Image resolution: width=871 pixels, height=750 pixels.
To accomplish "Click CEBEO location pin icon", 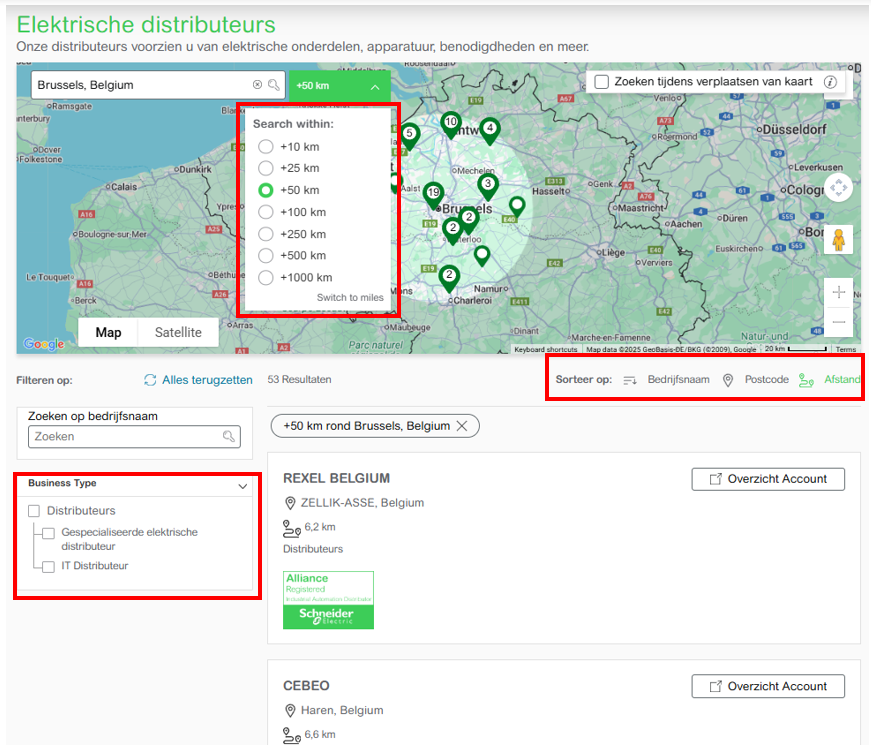I will tap(290, 711).
